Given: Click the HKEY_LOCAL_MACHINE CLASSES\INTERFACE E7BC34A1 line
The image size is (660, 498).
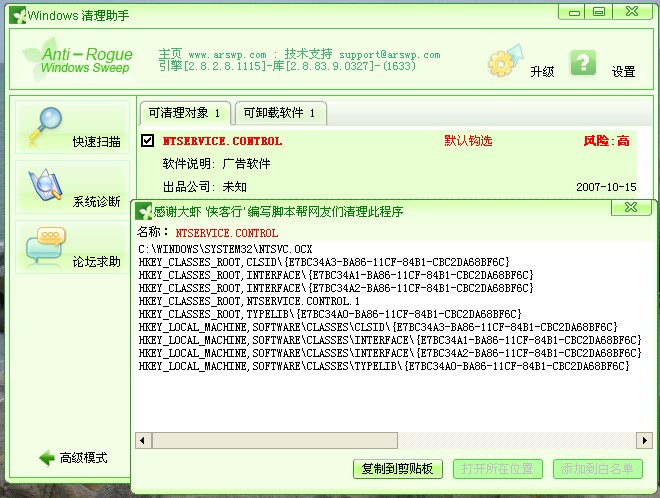Looking at the screenshot, I should pos(390,340).
